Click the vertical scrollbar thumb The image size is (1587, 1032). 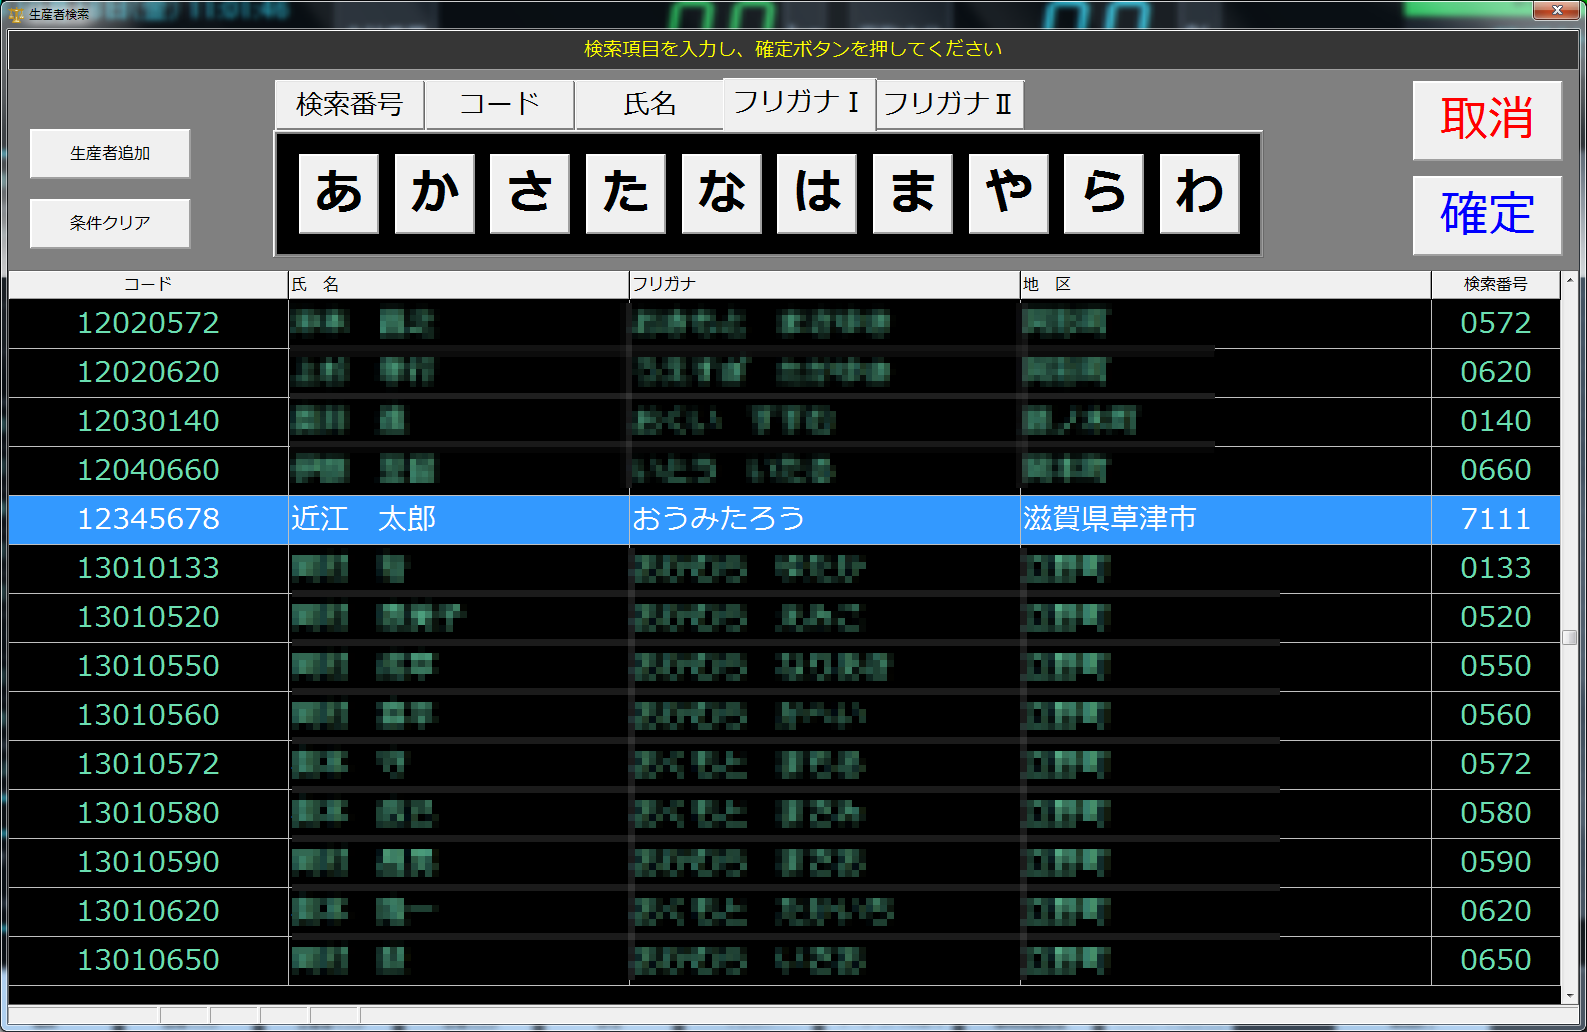click(1570, 637)
